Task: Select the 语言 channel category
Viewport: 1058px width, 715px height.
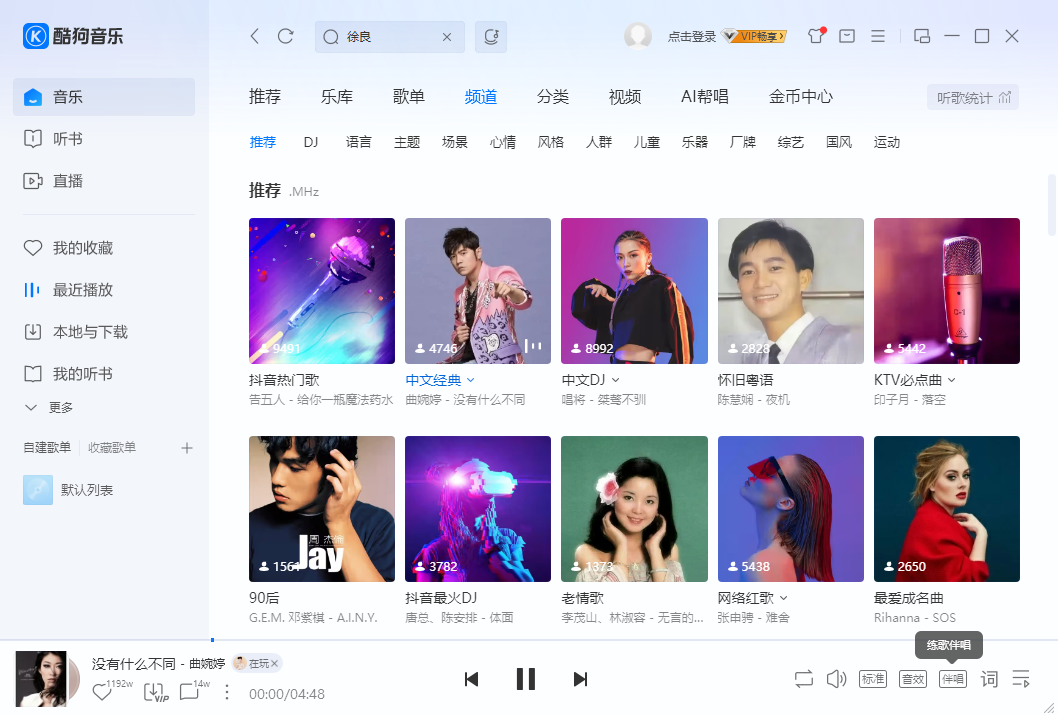Action: click(x=358, y=142)
